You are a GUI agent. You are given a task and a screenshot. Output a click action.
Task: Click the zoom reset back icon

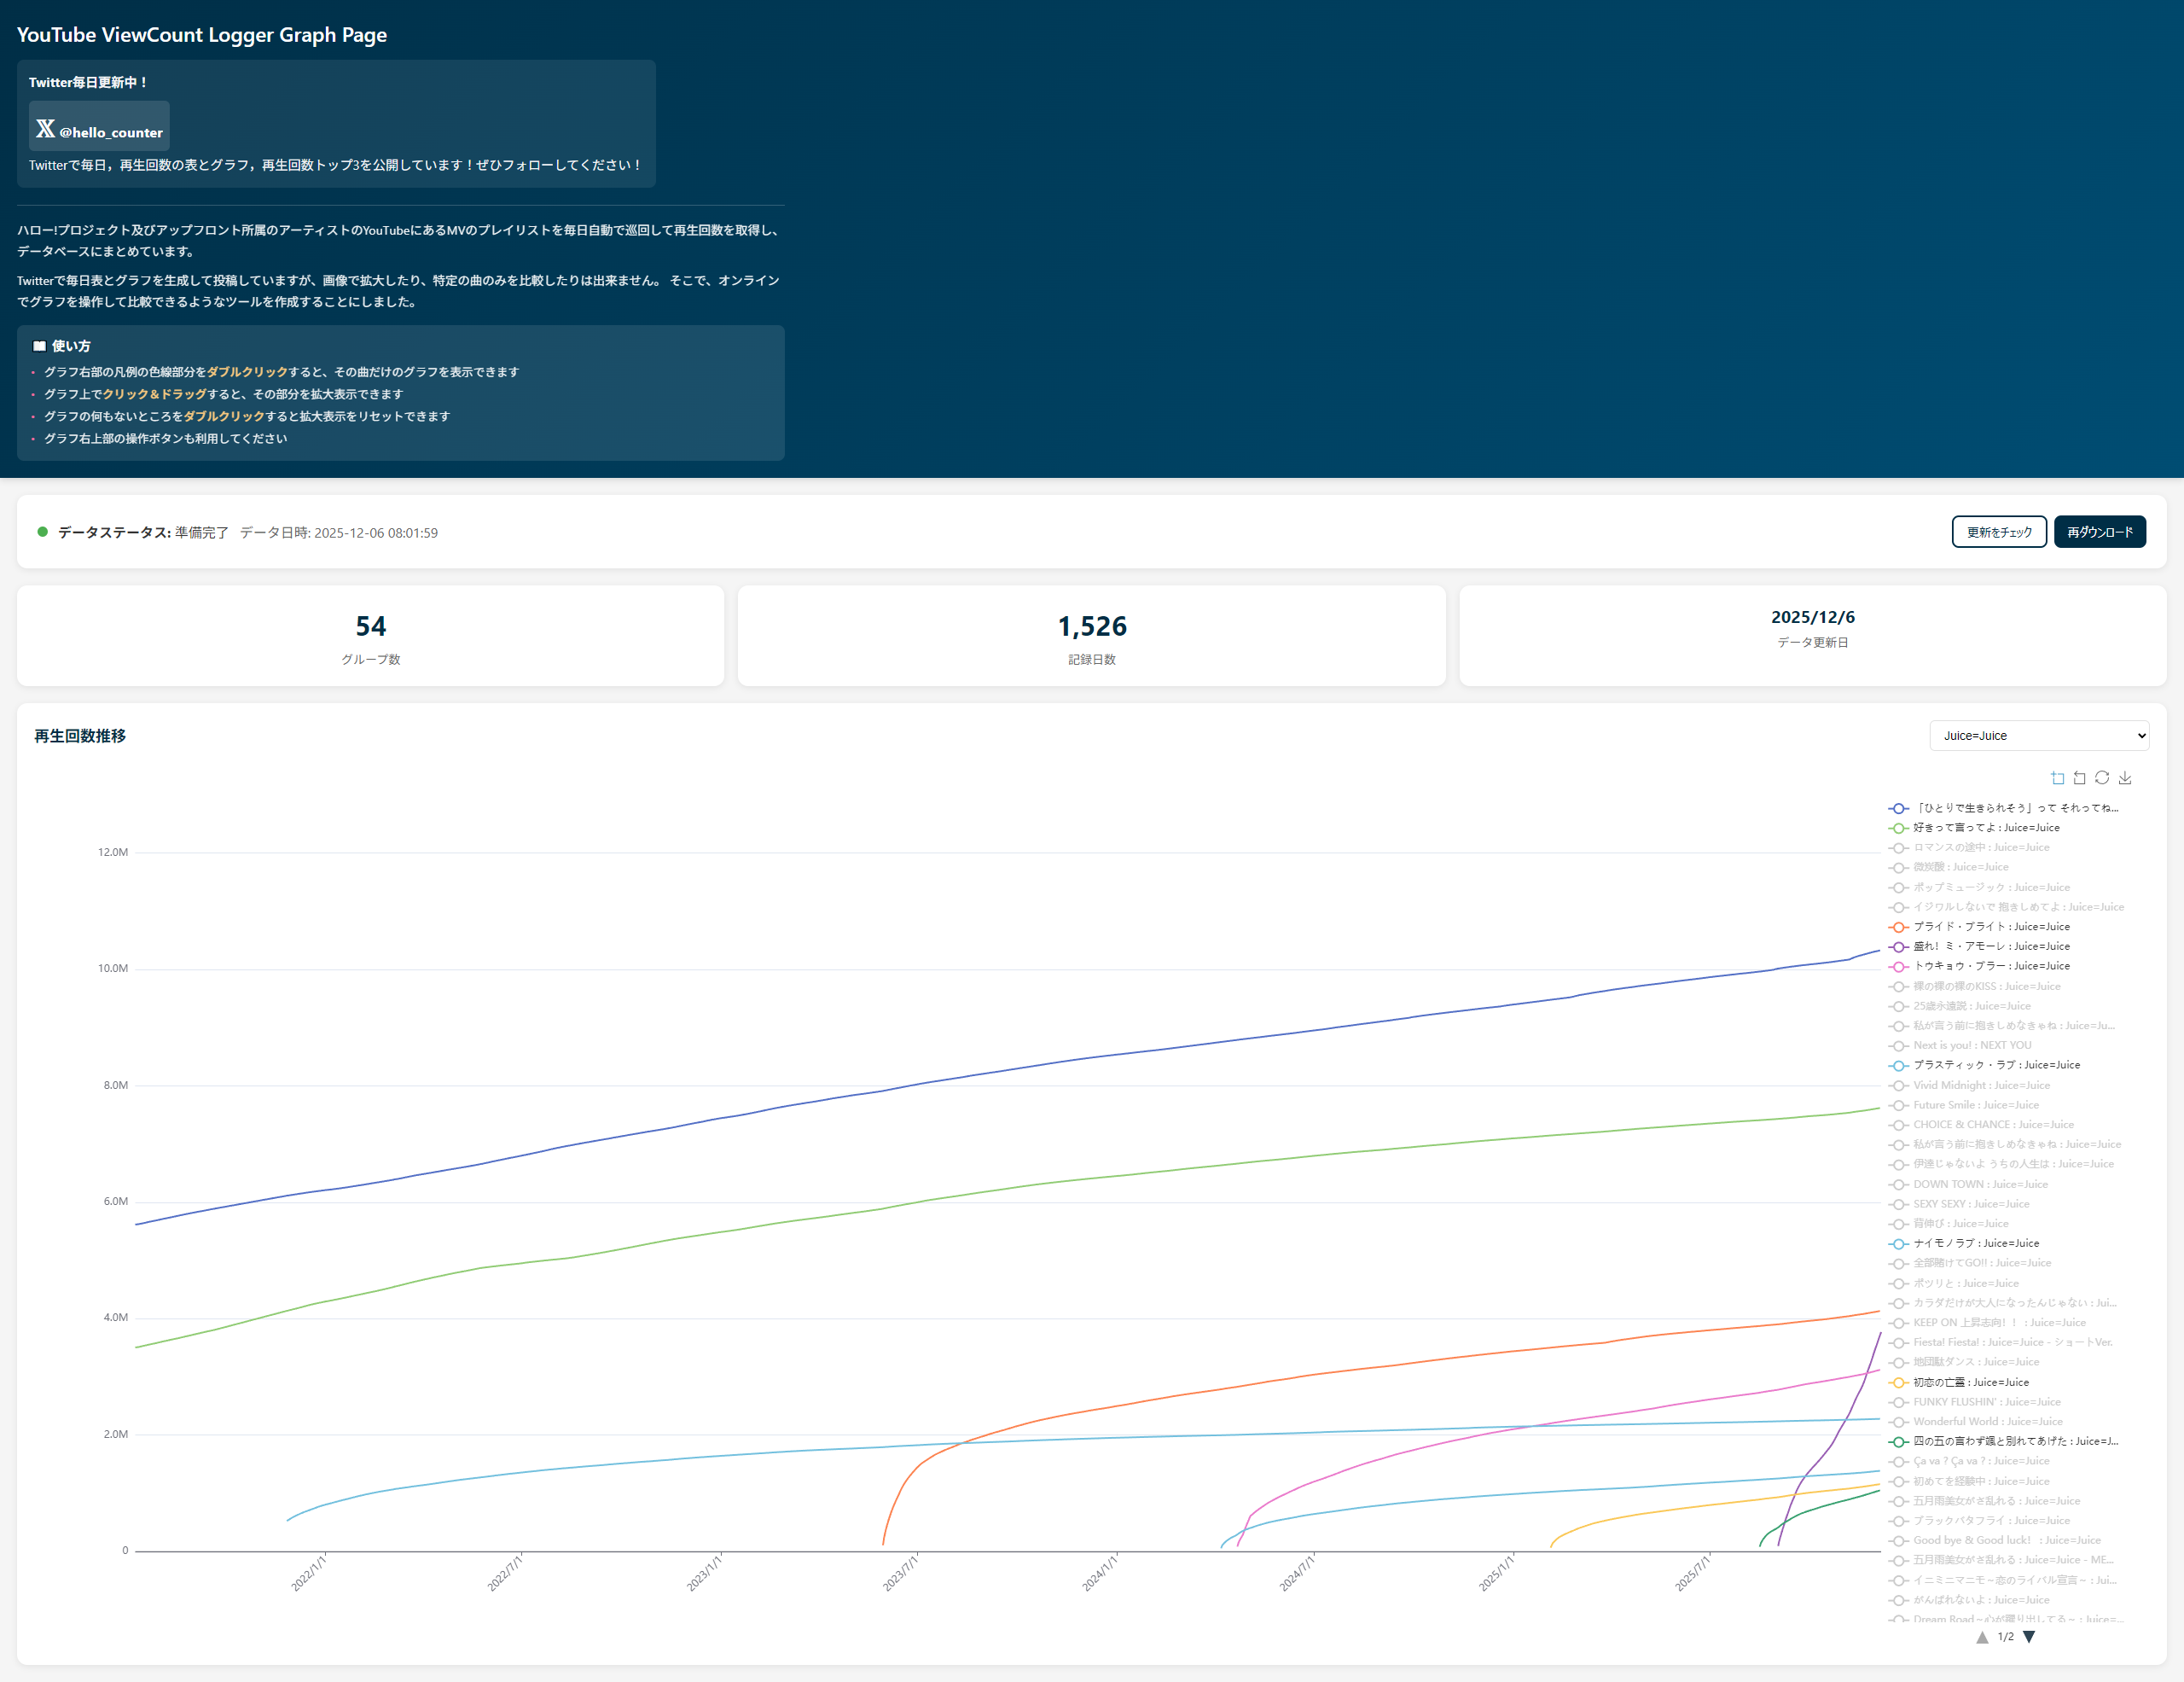pos(2080,778)
